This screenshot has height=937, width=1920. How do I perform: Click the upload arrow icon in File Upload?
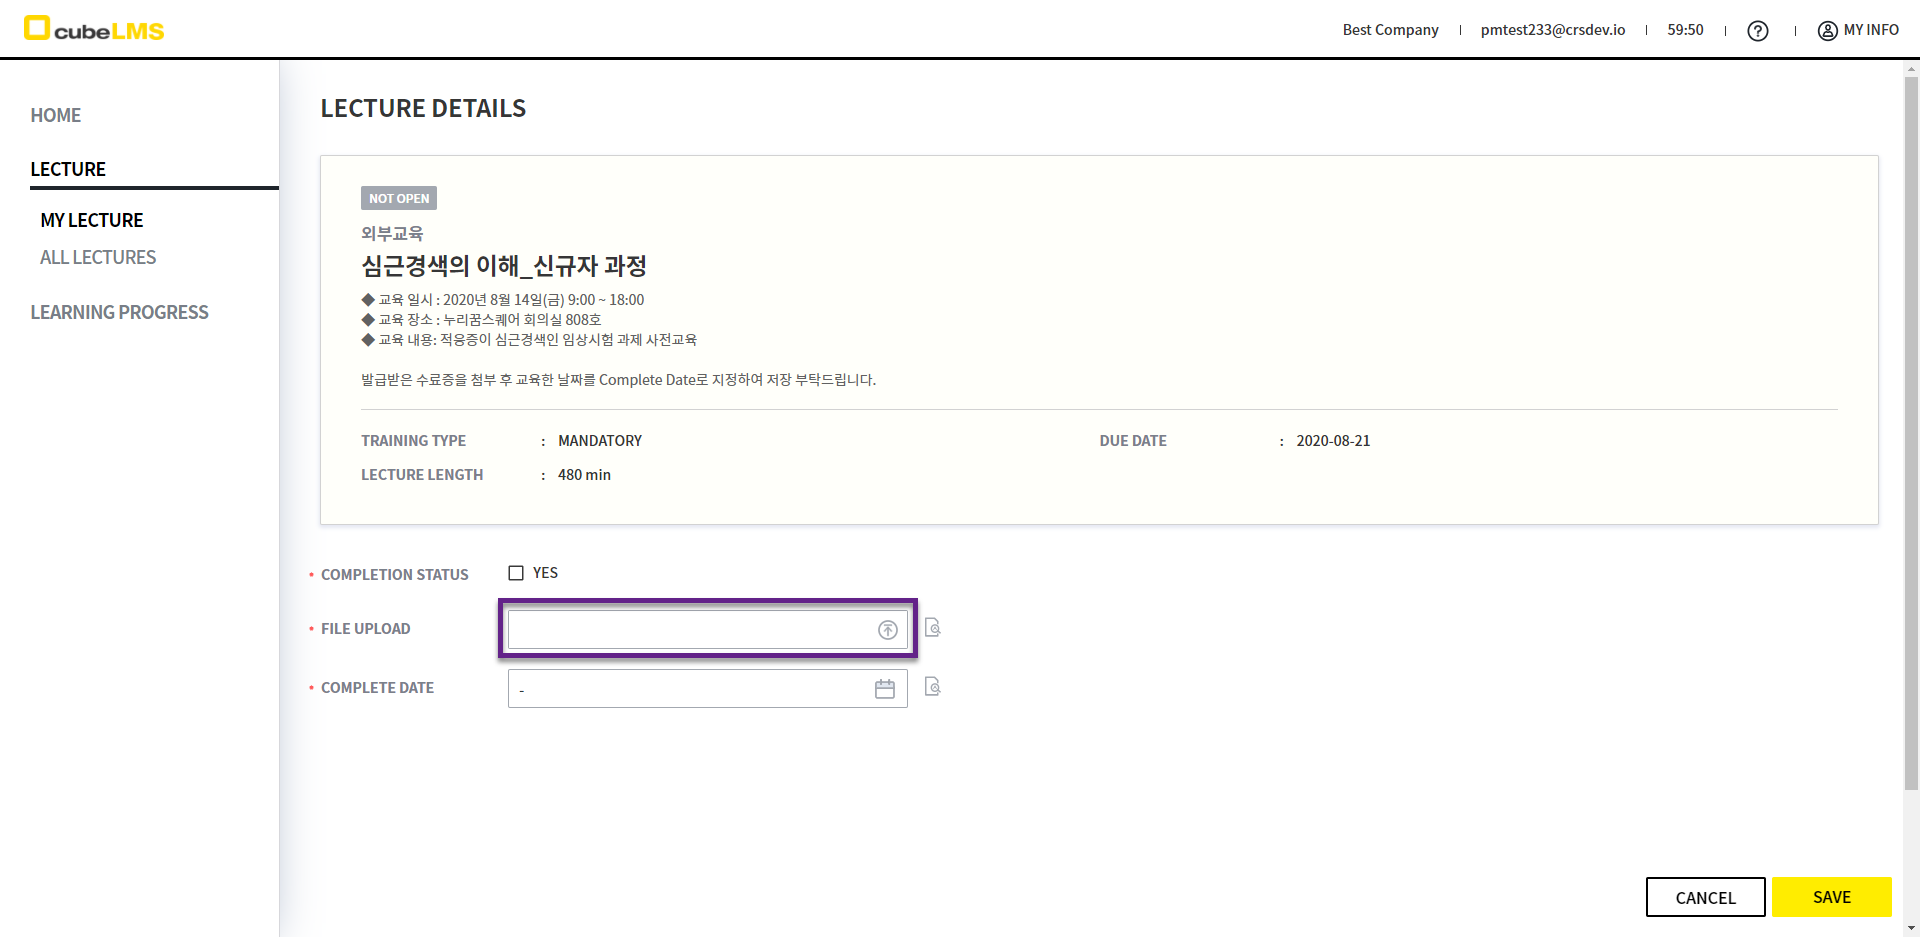(887, 630)
